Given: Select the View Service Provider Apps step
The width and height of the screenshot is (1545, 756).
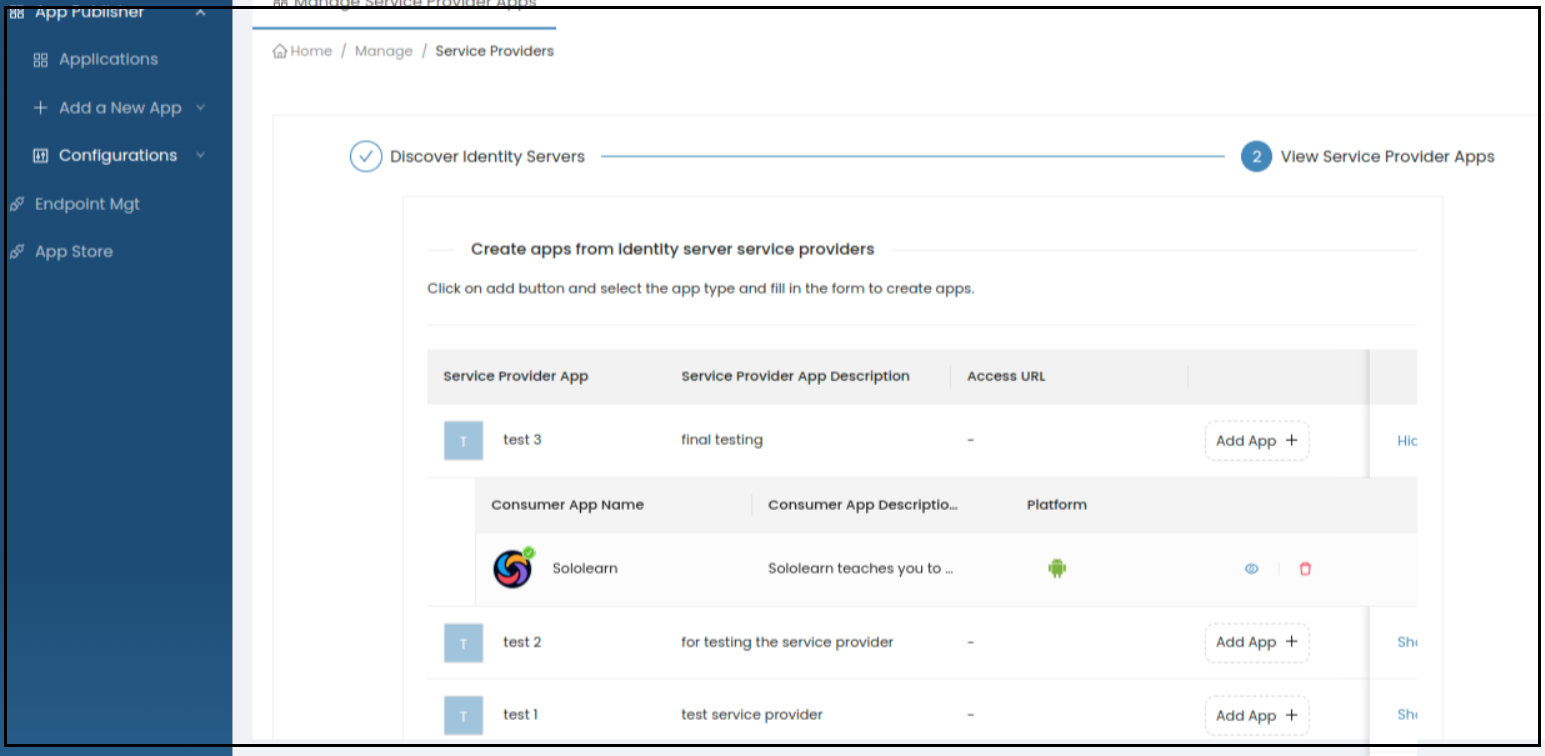Looking at the screenshot, I should pos(1388,157).
